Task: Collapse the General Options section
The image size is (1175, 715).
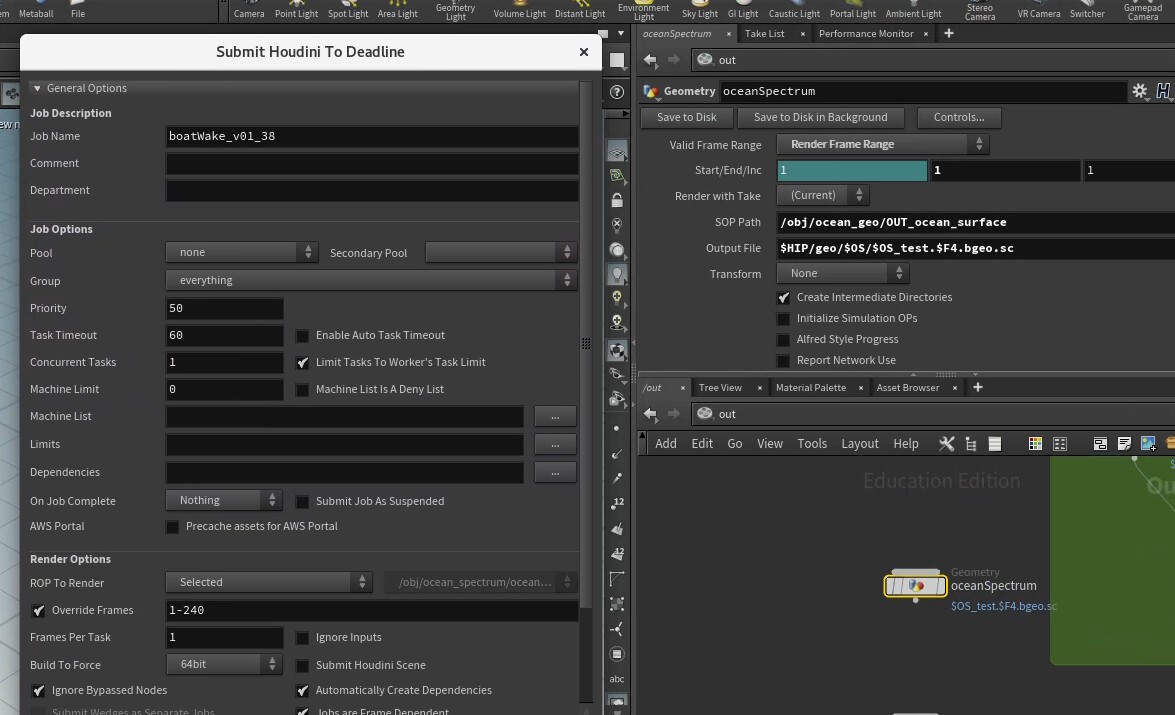Action: click(37, 88)
